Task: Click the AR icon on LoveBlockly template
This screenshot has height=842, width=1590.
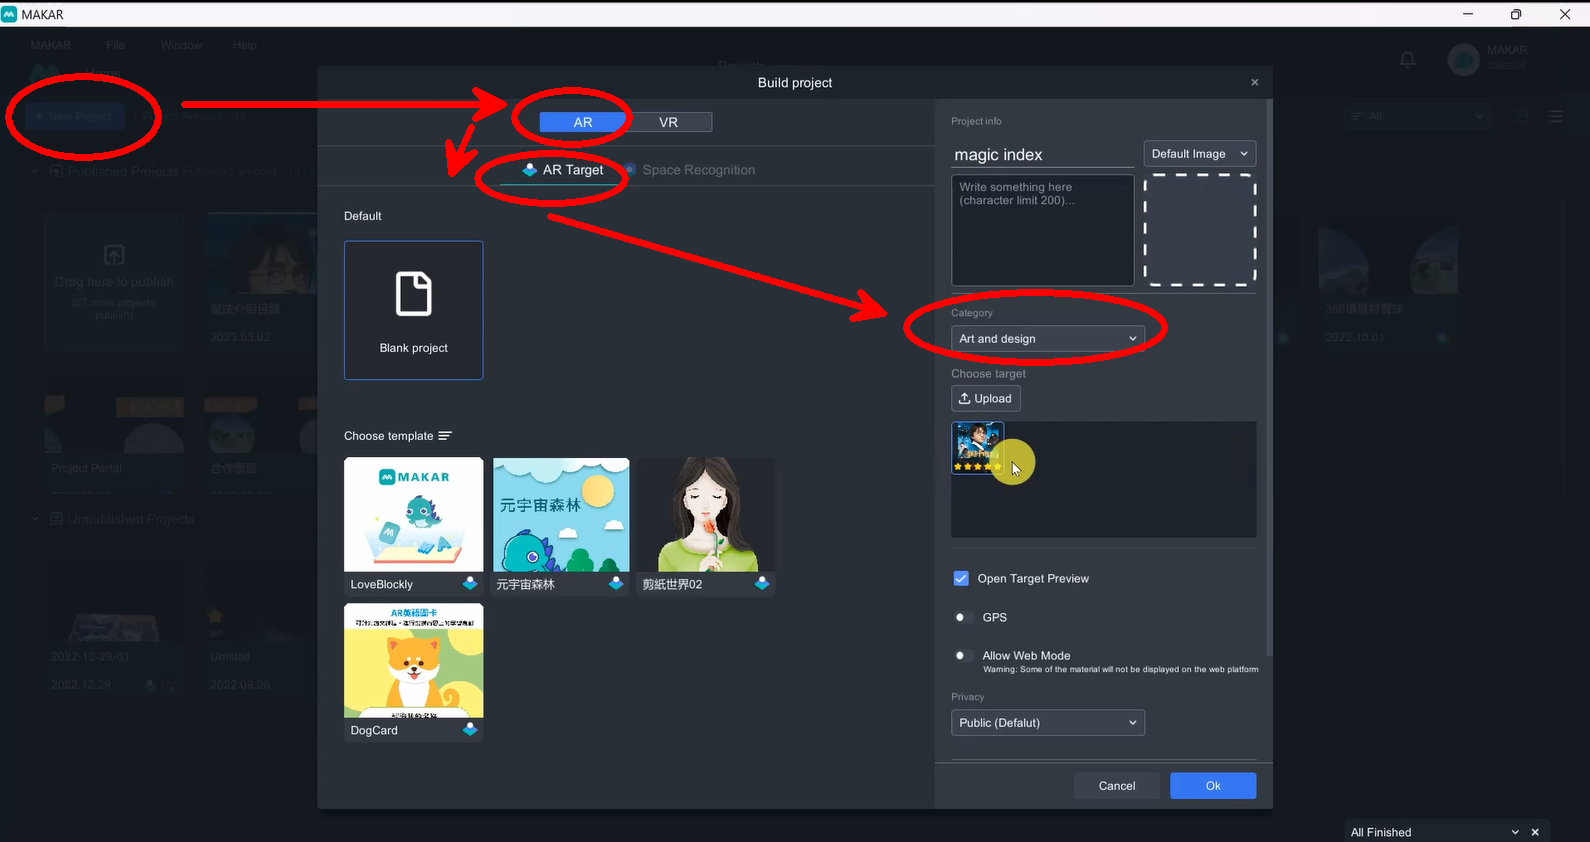Action: 470,583
